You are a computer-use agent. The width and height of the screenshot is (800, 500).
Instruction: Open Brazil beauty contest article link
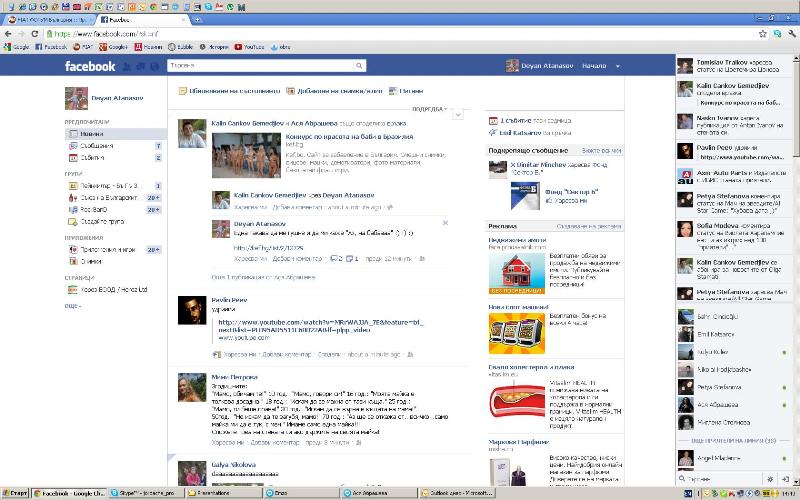(349, 137)
